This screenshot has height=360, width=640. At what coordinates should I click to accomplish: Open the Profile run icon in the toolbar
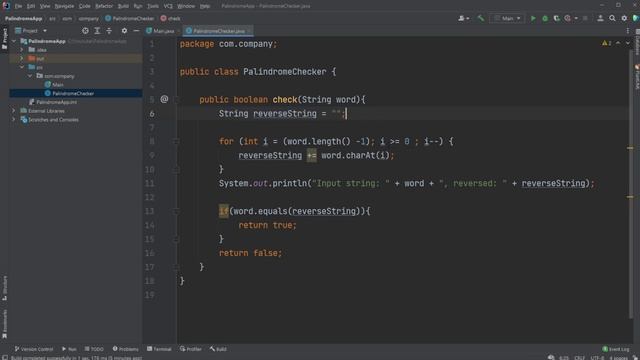pyautogui.click(x=568, y=18)
